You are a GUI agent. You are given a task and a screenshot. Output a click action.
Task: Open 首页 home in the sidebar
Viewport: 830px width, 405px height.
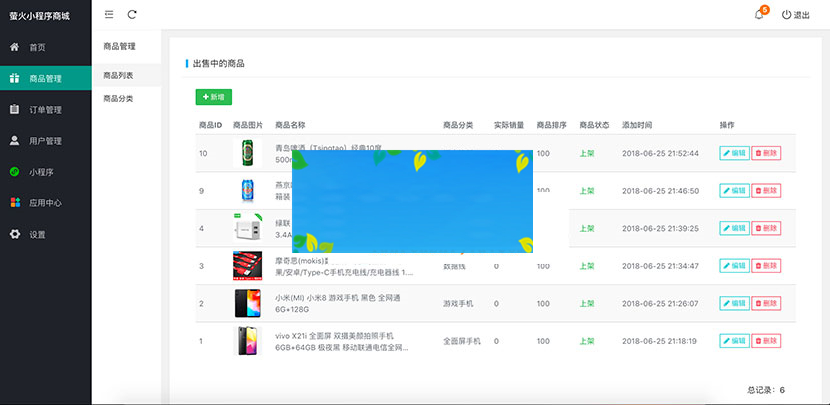(37, 47)
